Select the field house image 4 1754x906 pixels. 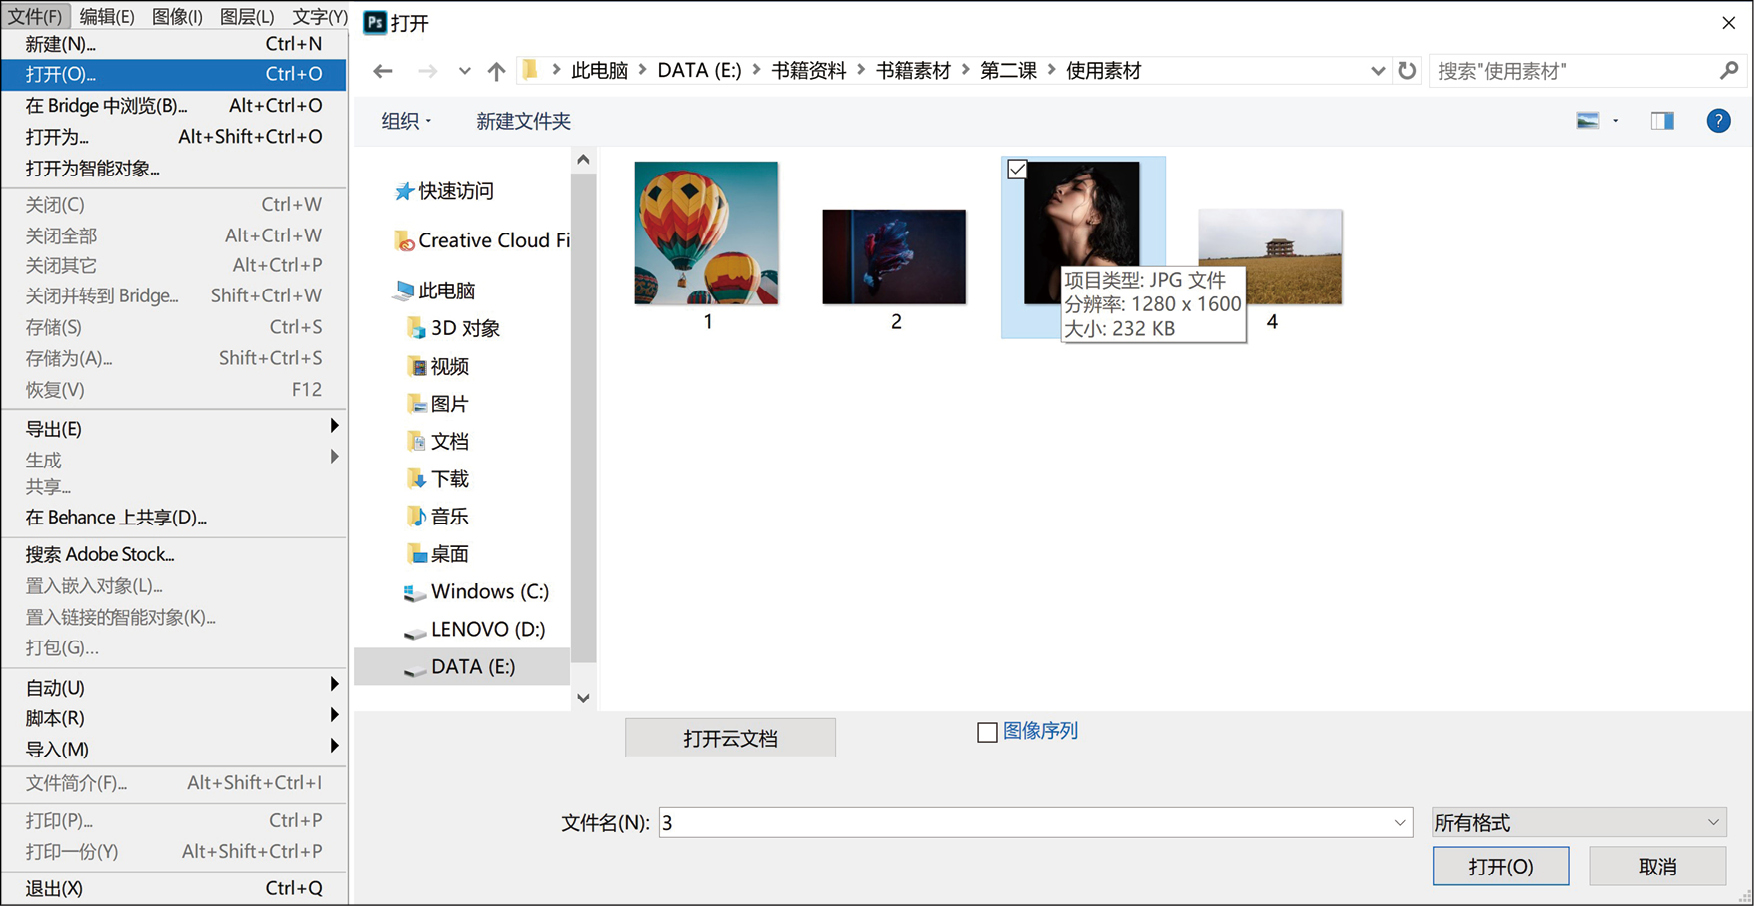pos(1270,257)
